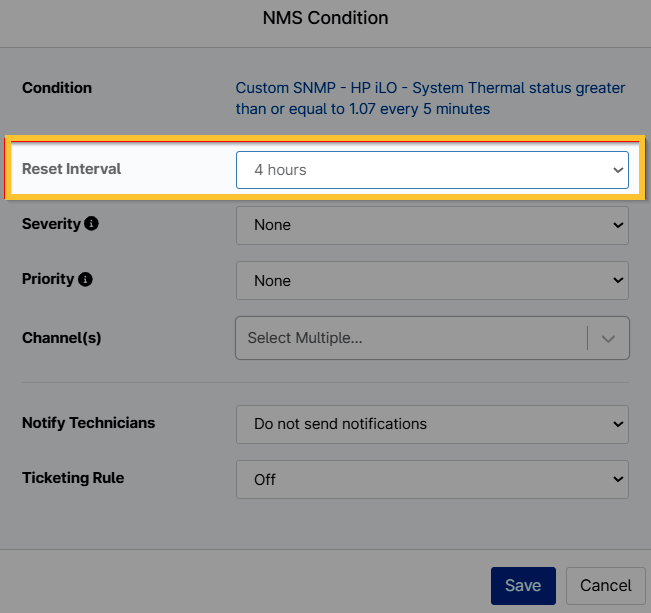Expand the Severity dropdown

coord(432,225)
